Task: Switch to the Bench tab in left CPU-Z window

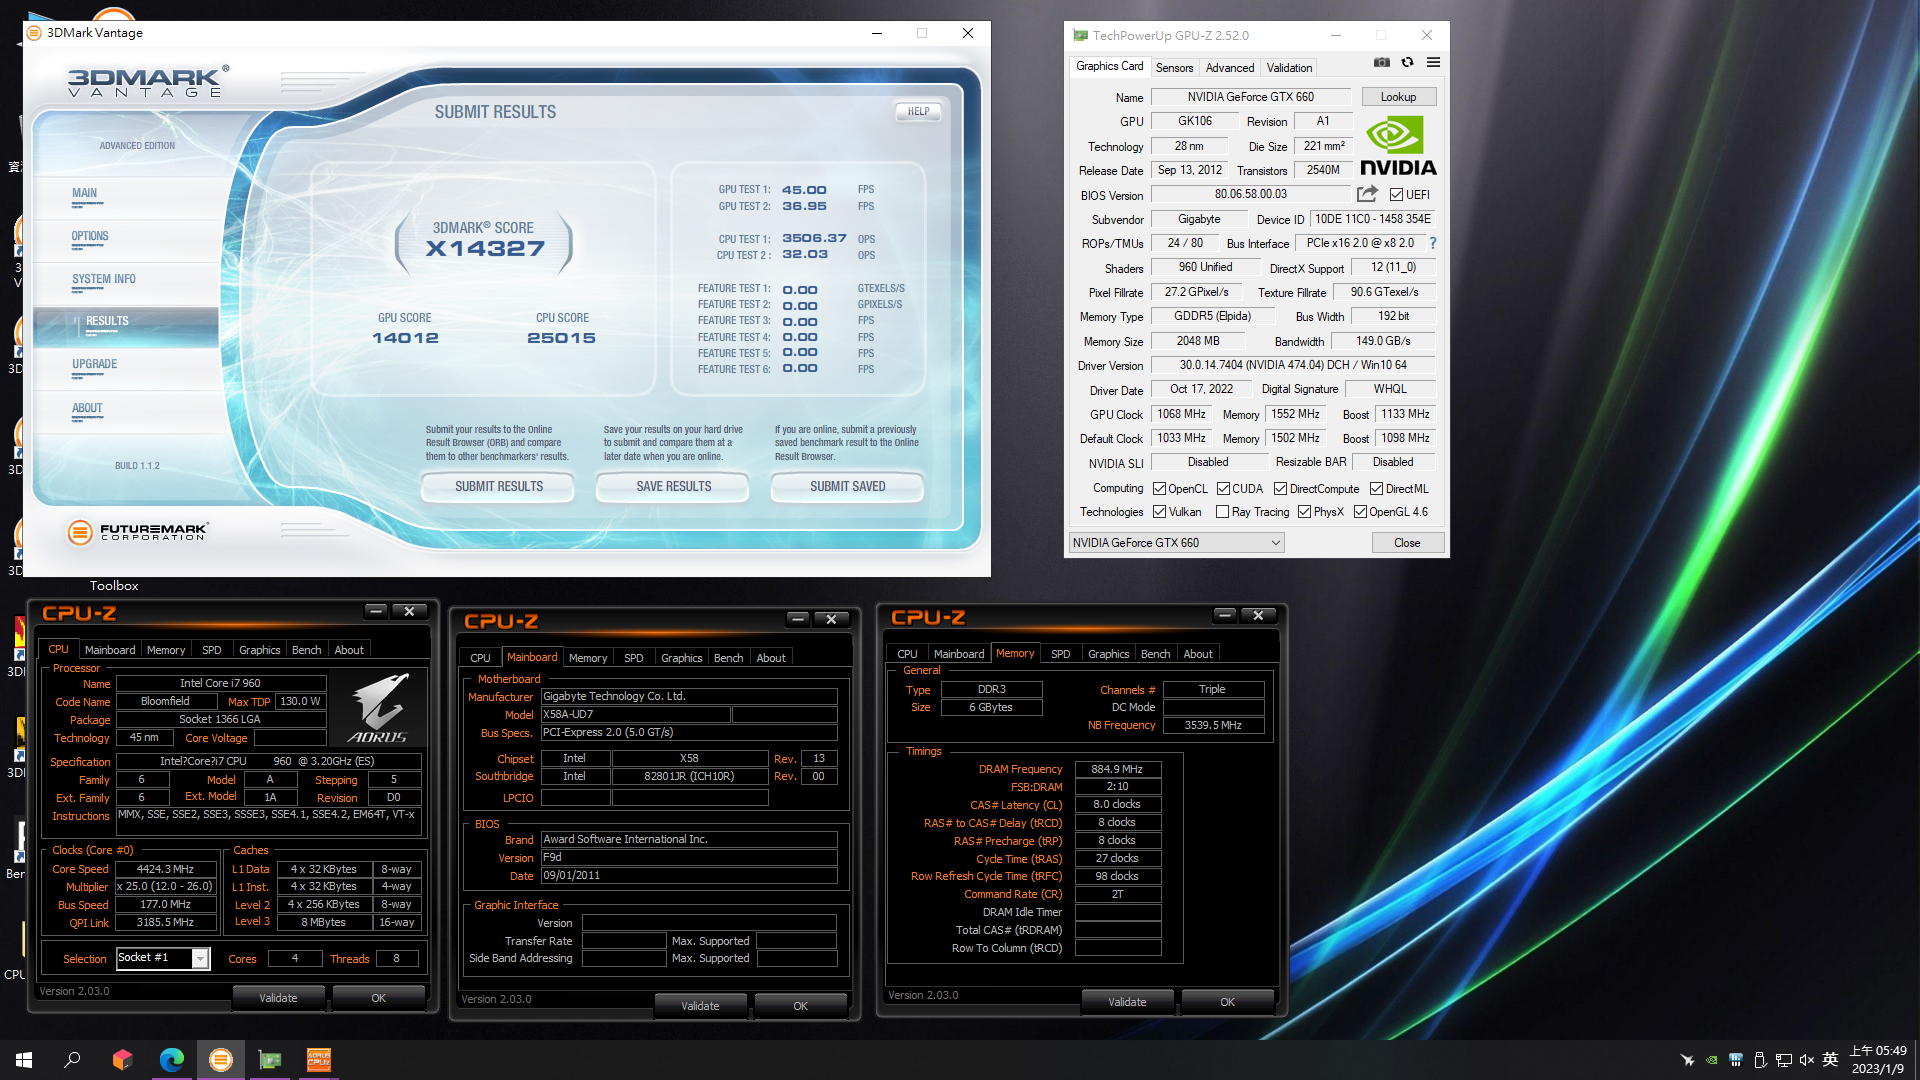Action: point(306,650)
